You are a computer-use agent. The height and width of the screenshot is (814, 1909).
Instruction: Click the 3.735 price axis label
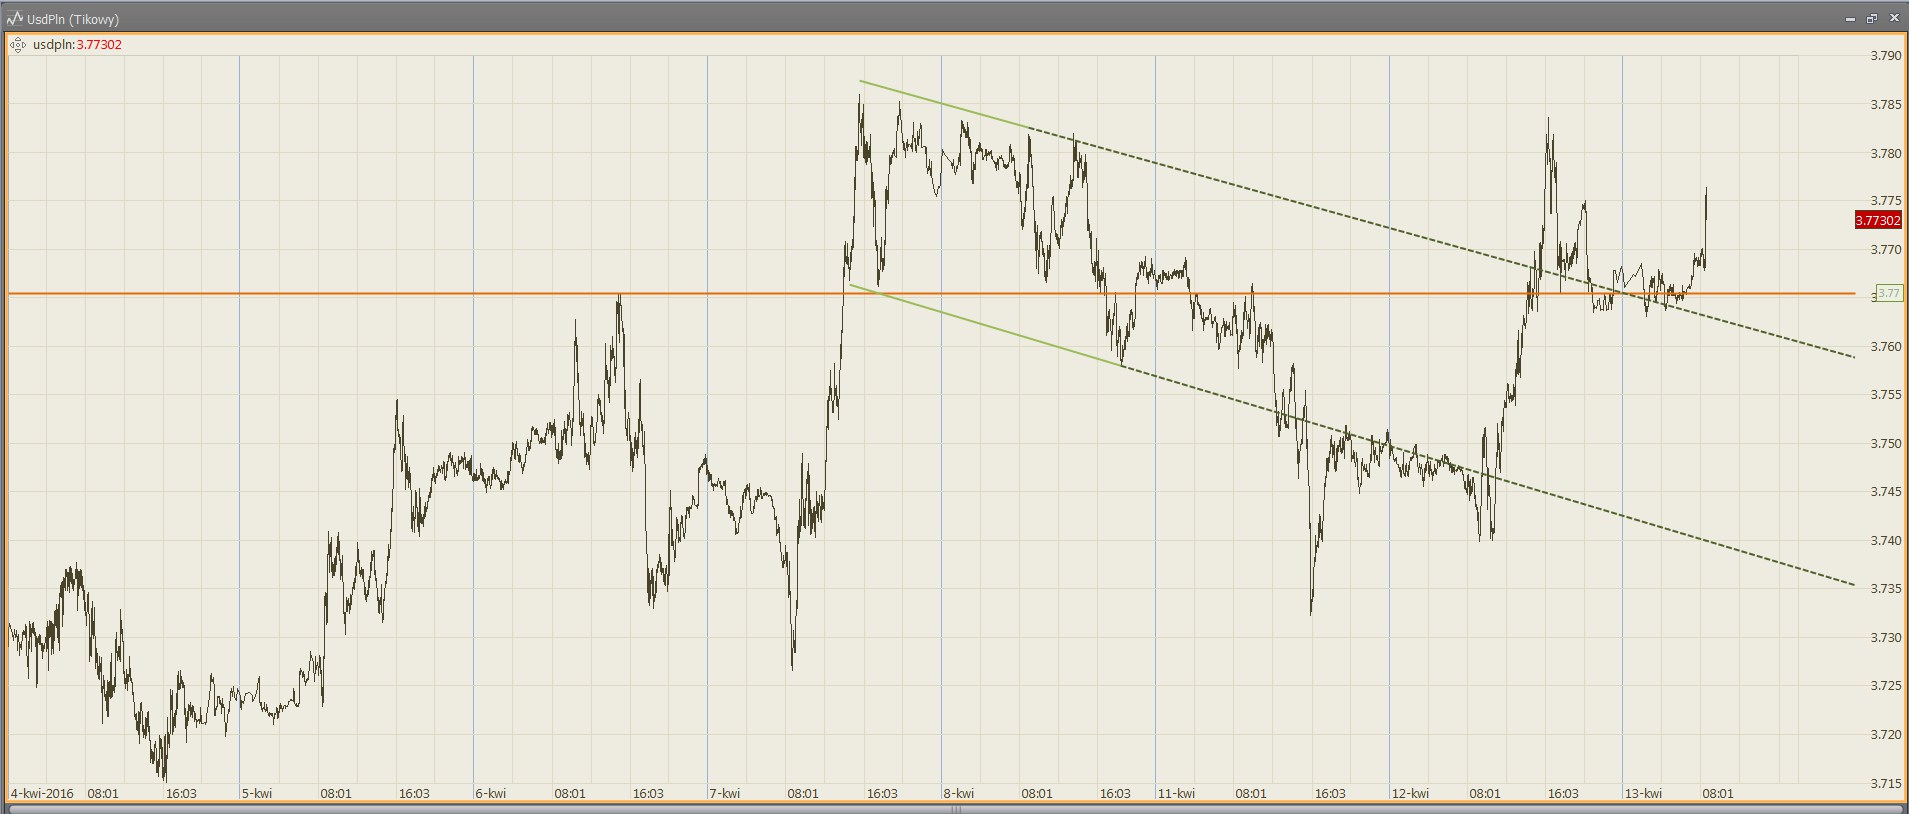pos(1885,589)
